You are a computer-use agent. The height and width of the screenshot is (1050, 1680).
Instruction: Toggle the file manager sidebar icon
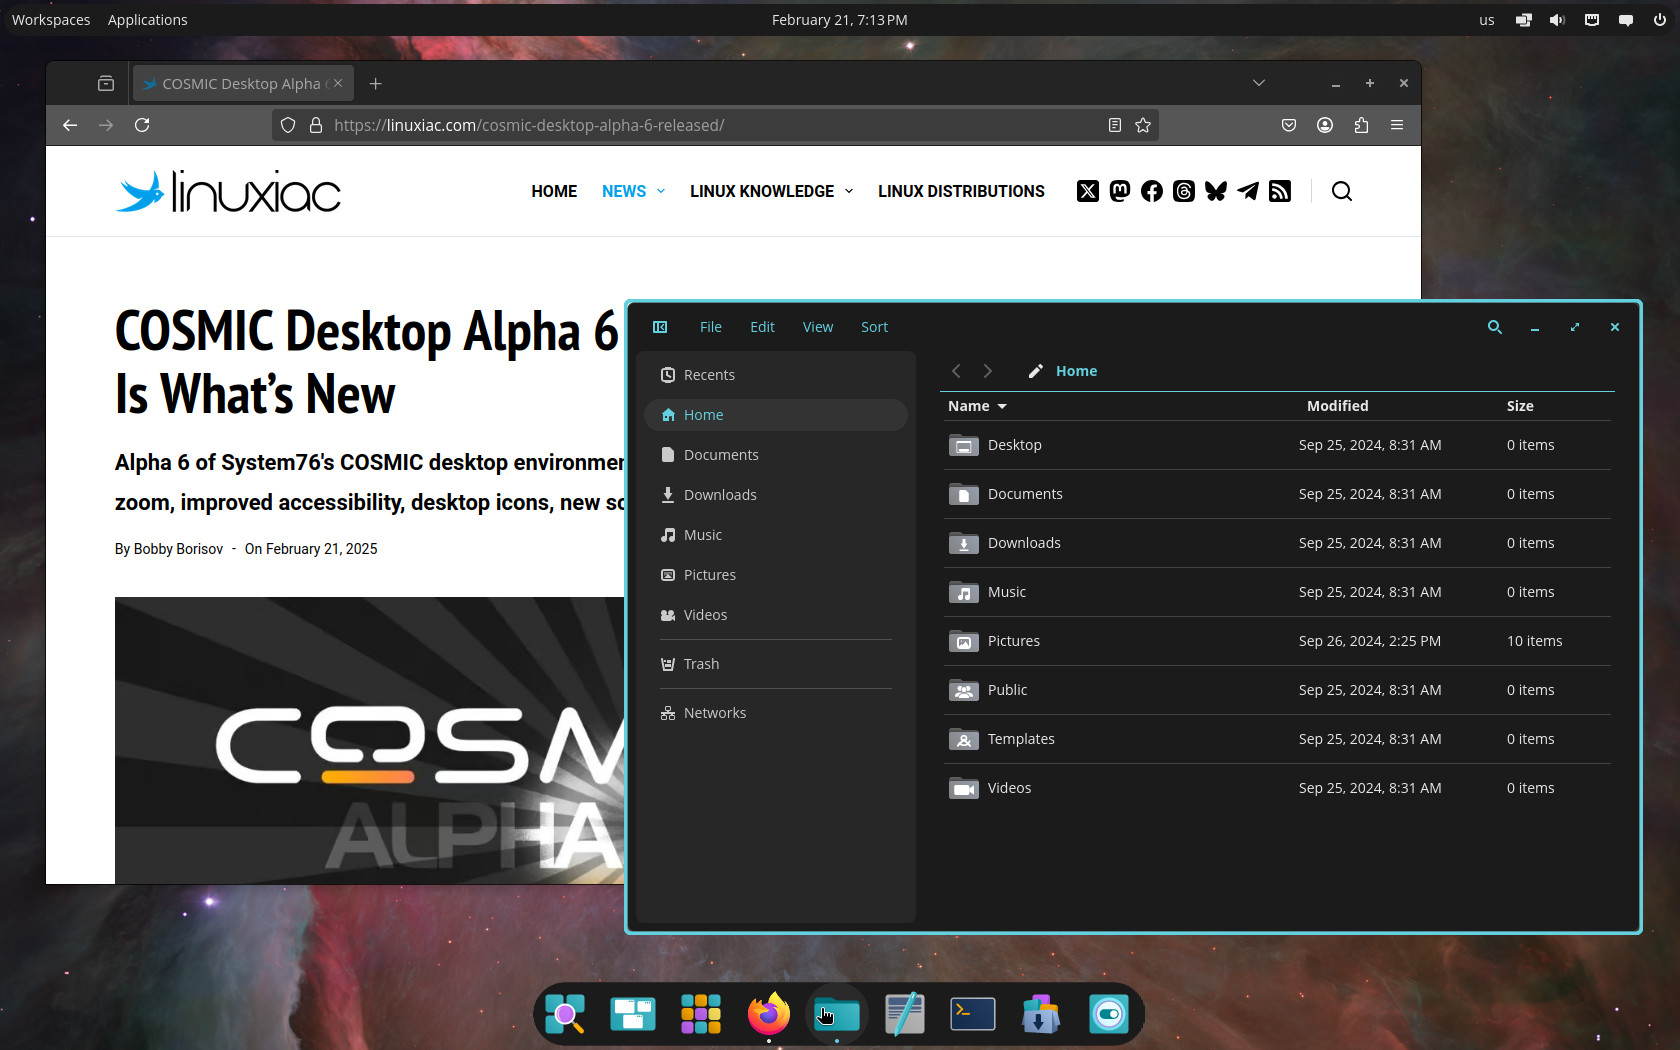[x=660, y=327]
